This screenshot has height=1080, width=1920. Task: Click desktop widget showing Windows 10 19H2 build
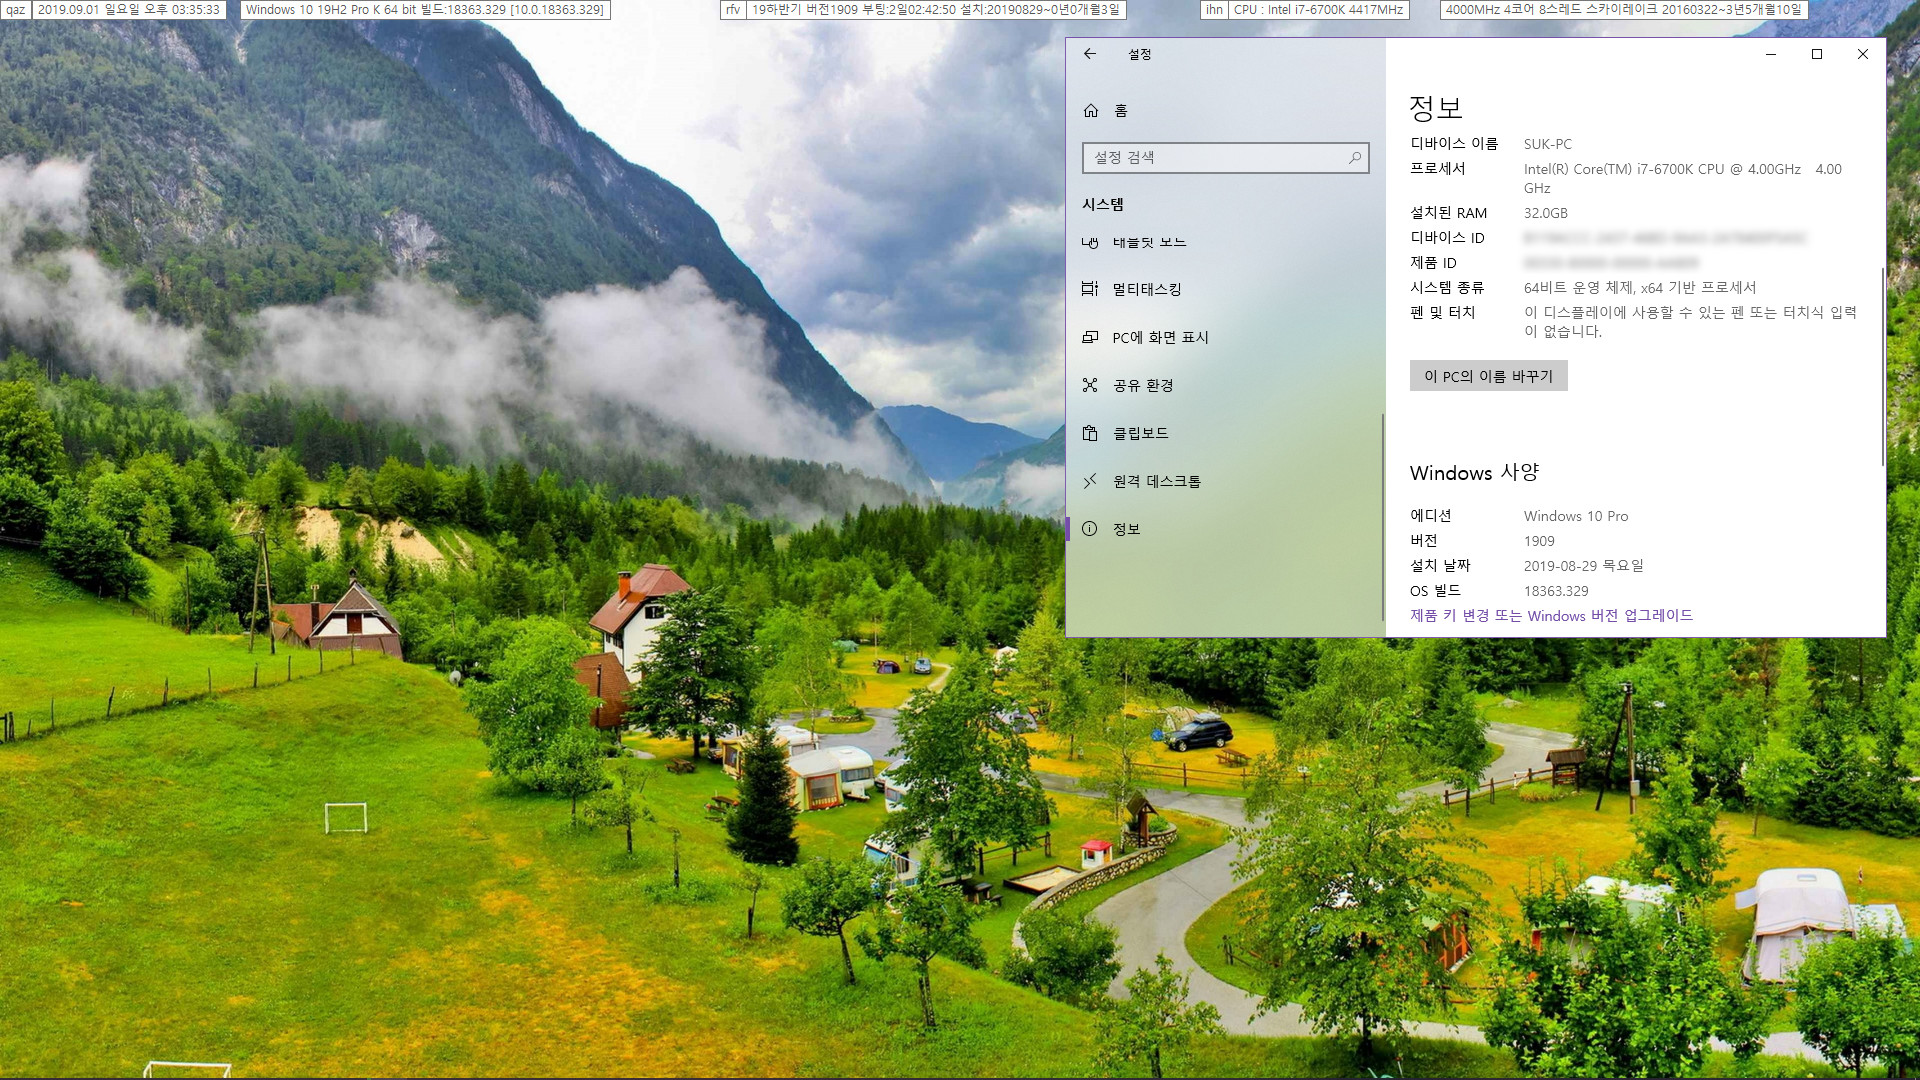click(425, 10)
